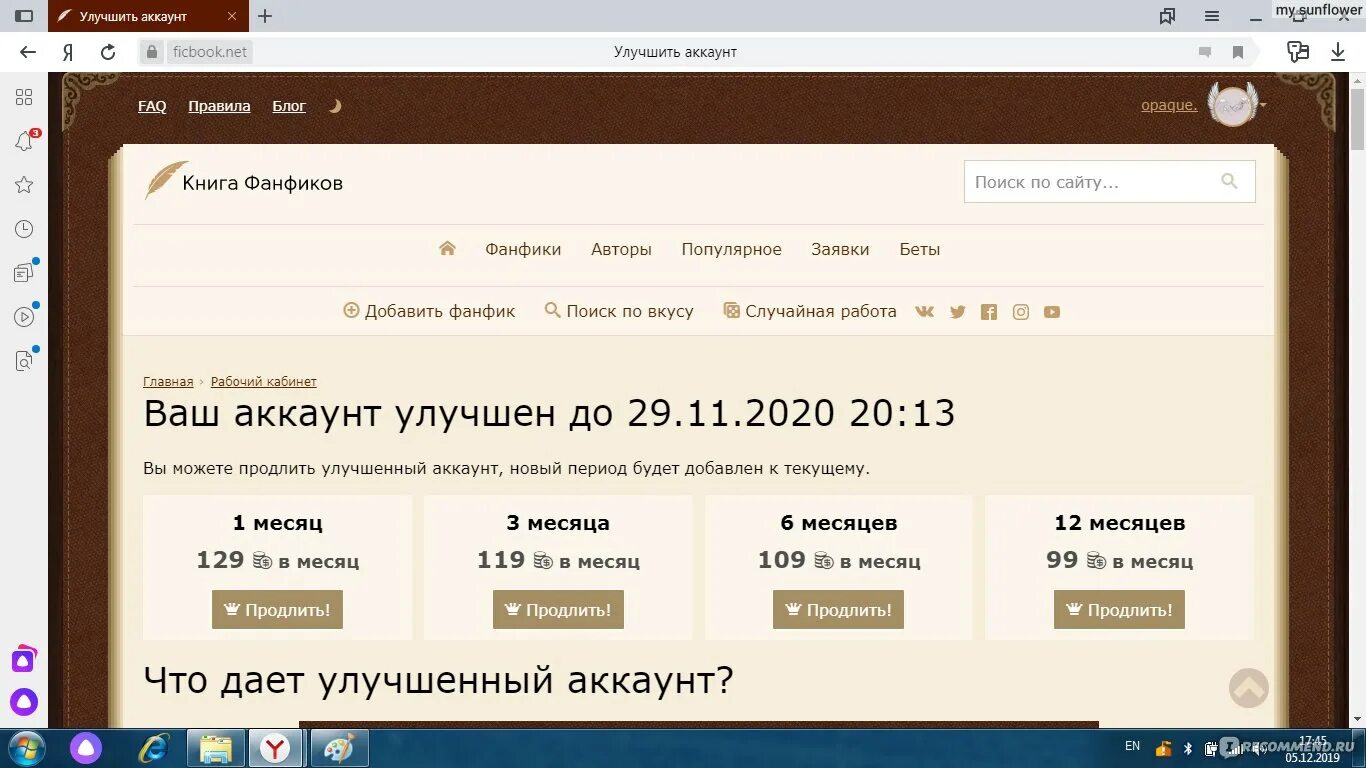Open the Instagram social icon

pyautogui.click(x=1021, y=312)
